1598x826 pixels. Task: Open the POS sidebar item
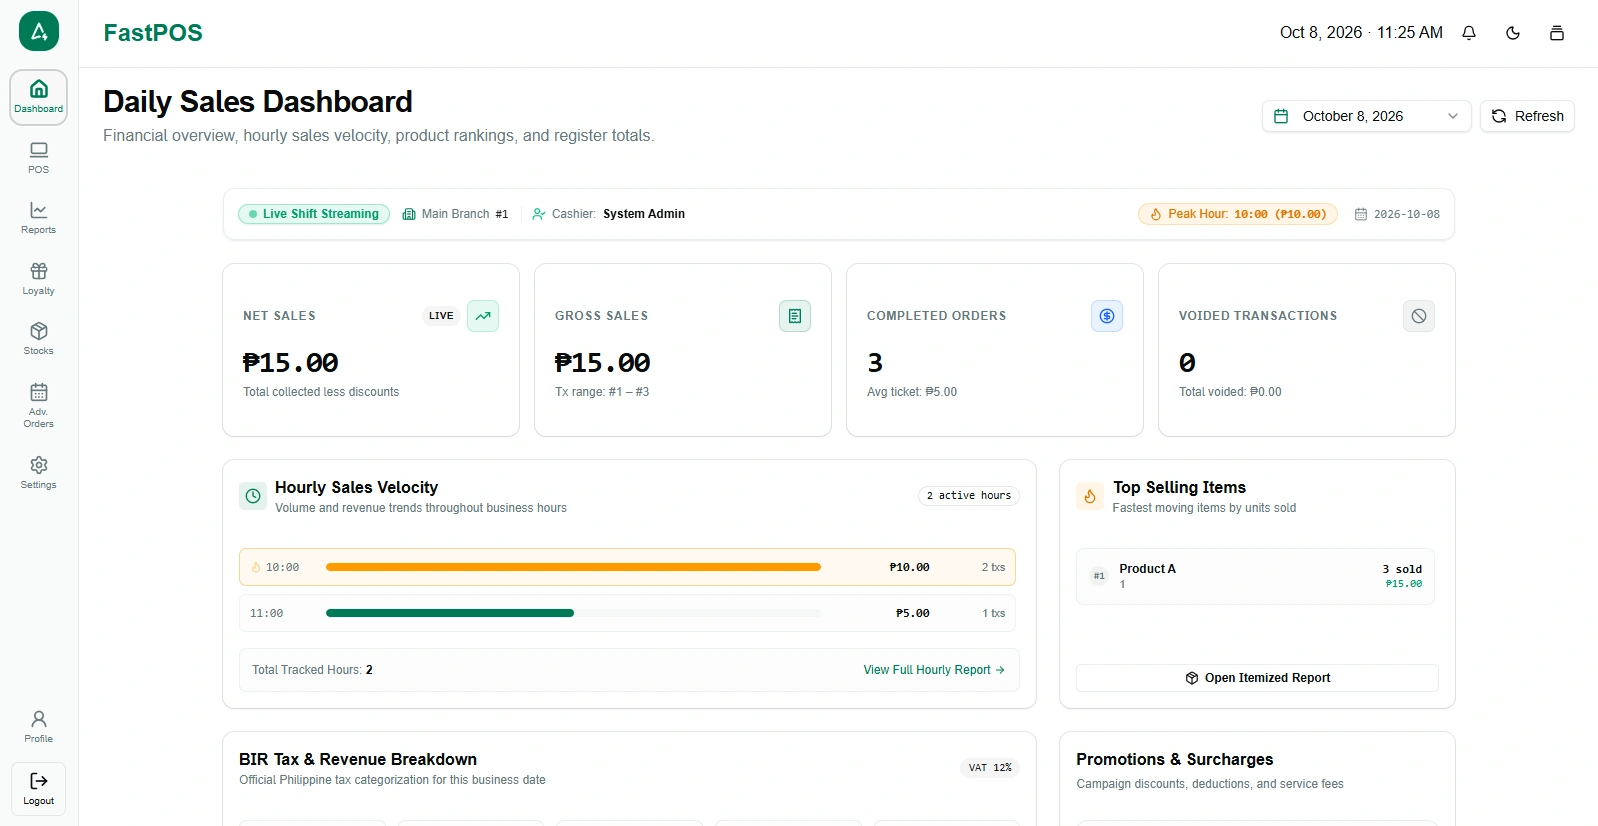(39, 158)
